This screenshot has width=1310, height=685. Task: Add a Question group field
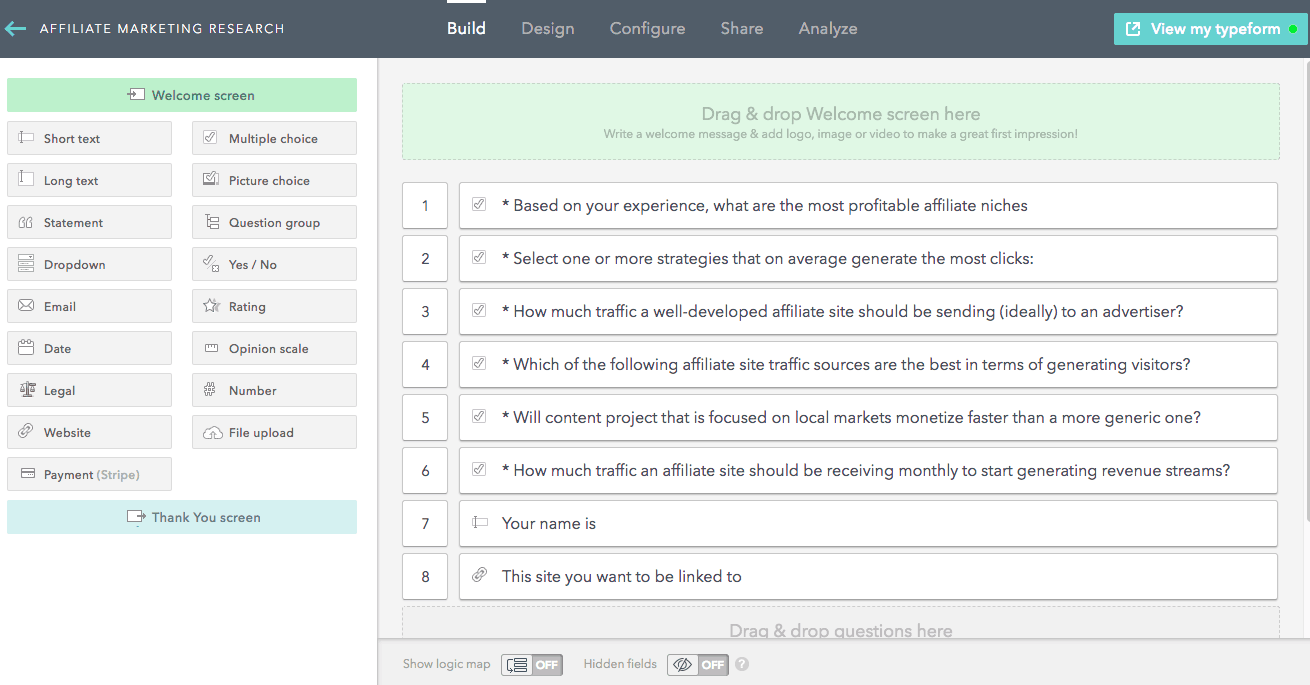[273, 222]
